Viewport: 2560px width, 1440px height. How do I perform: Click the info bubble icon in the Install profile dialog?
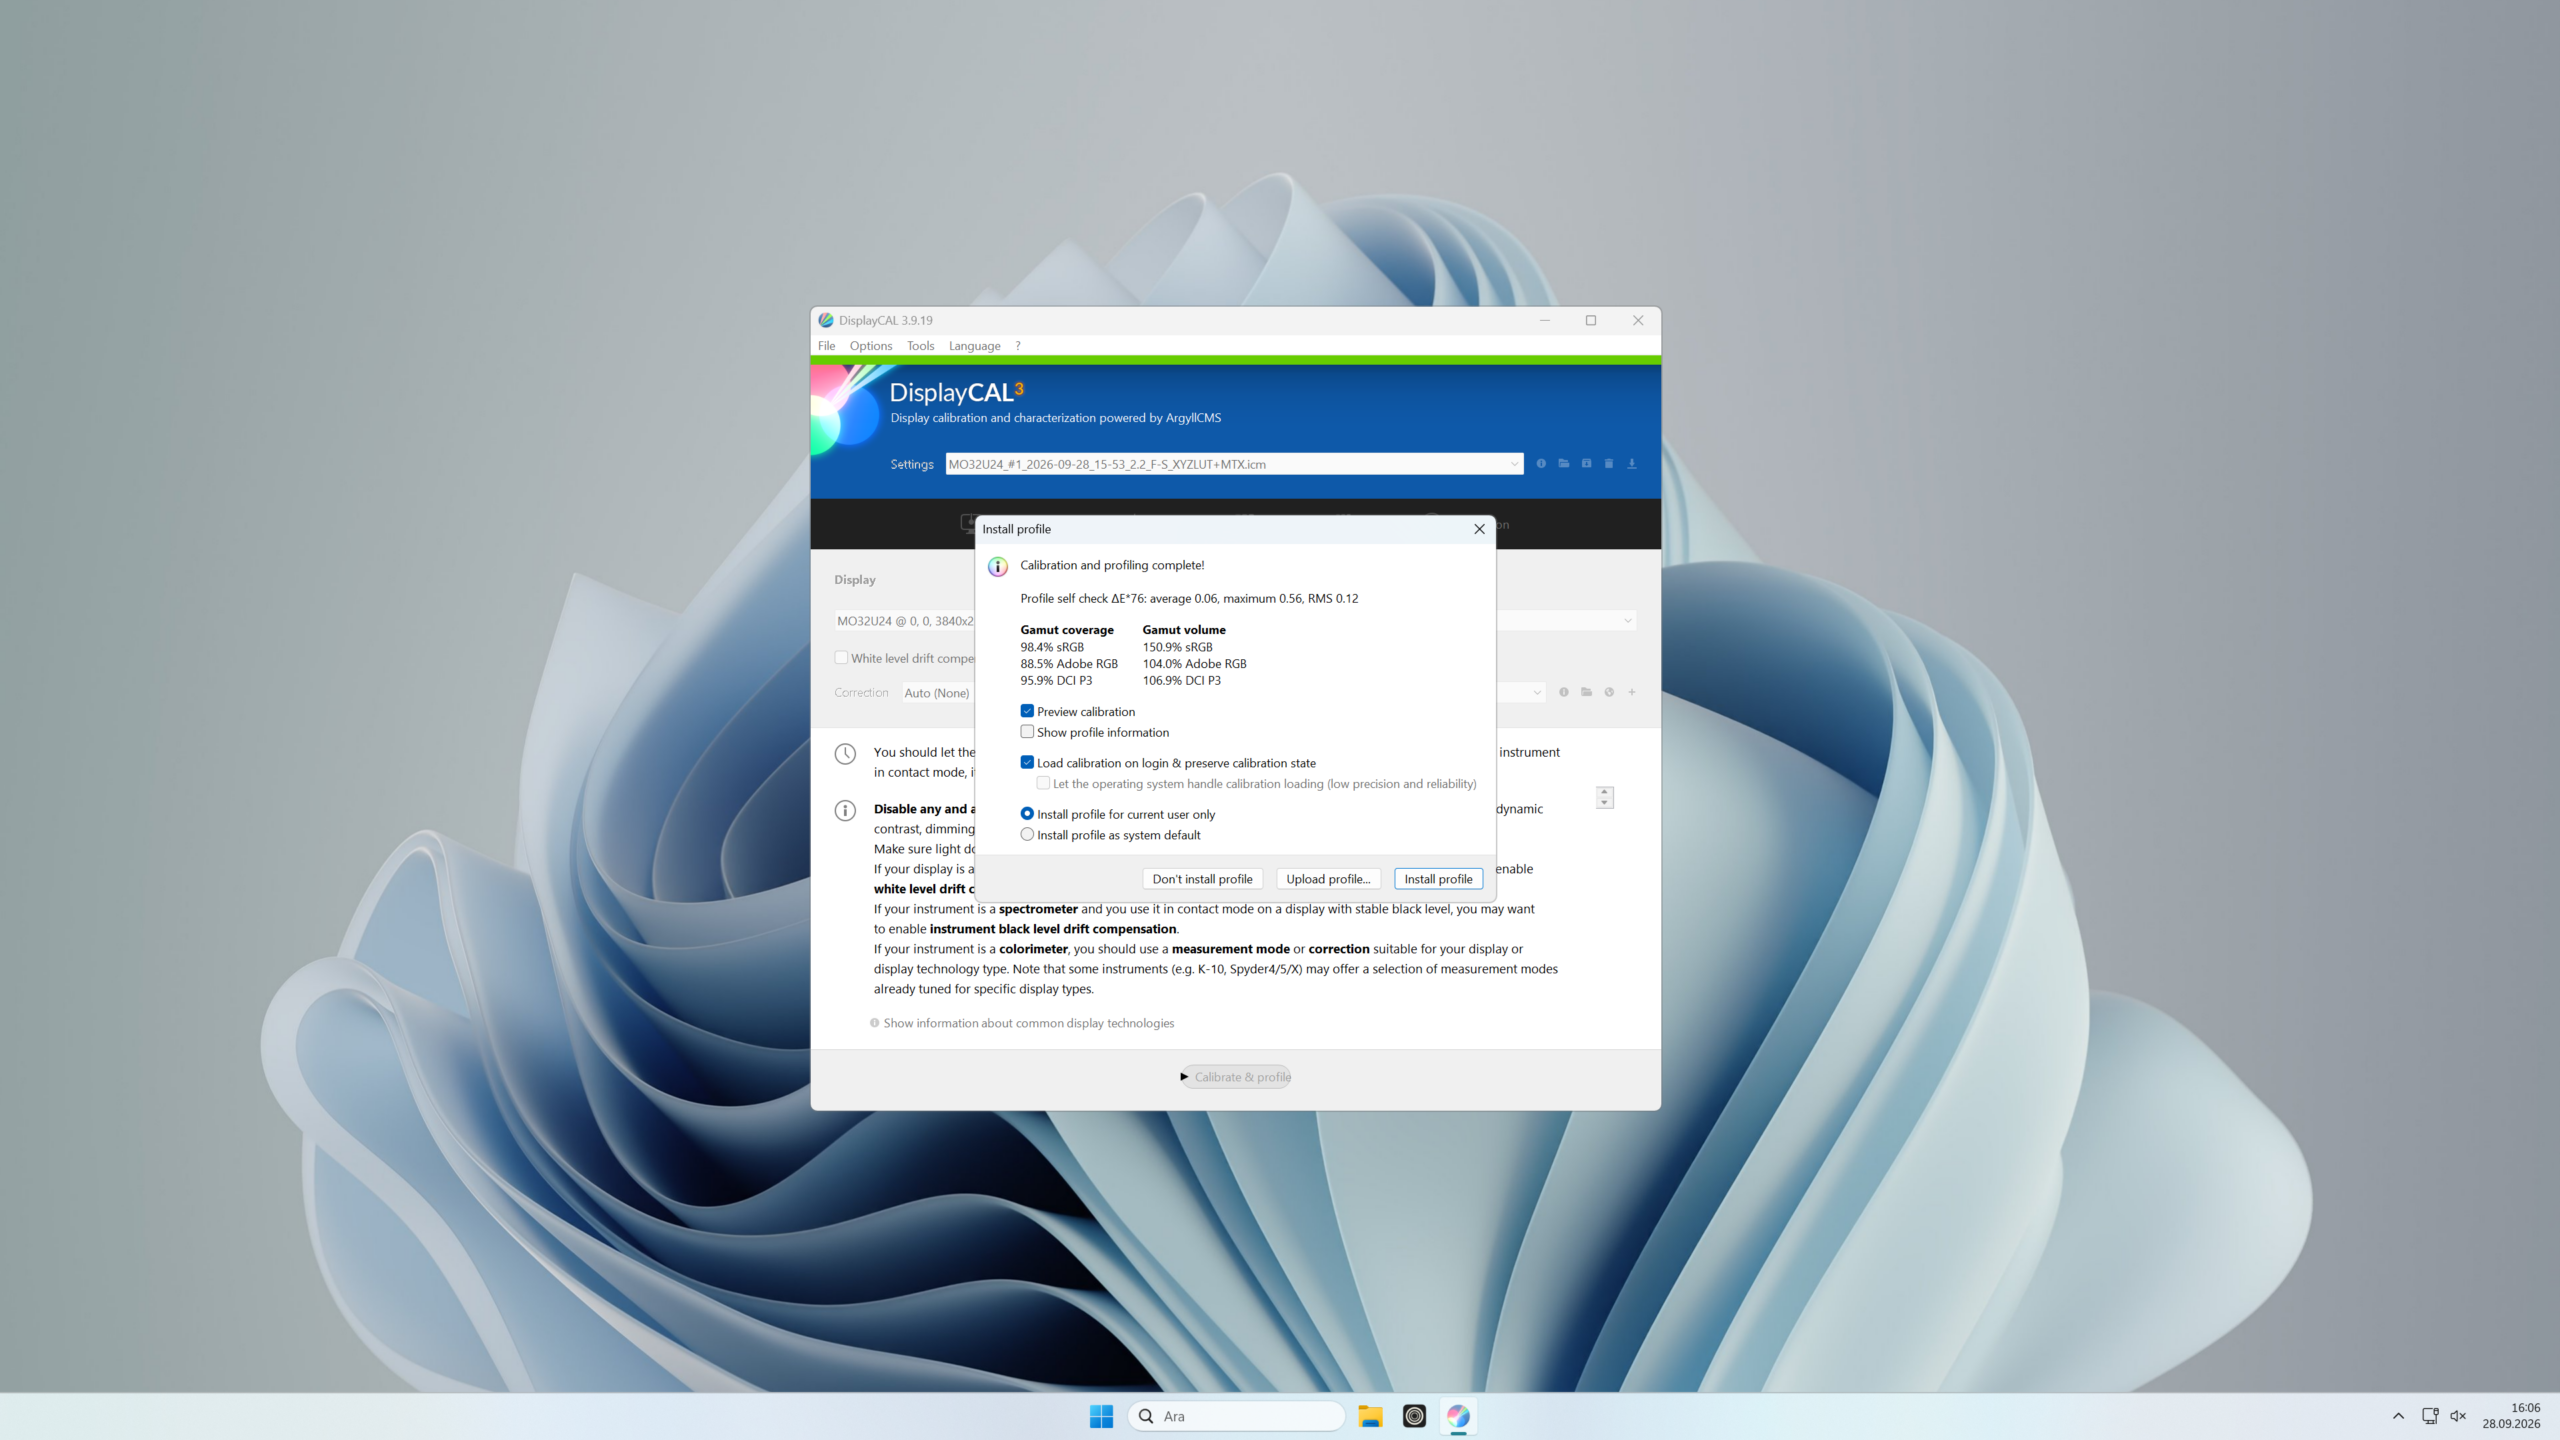(998, 567)
